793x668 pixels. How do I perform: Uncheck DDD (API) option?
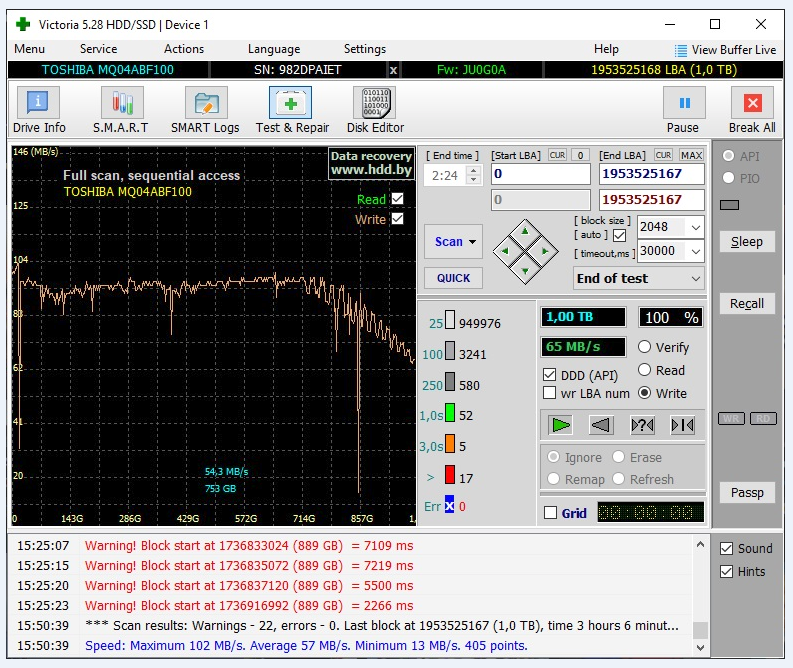[x=549, y=375]
